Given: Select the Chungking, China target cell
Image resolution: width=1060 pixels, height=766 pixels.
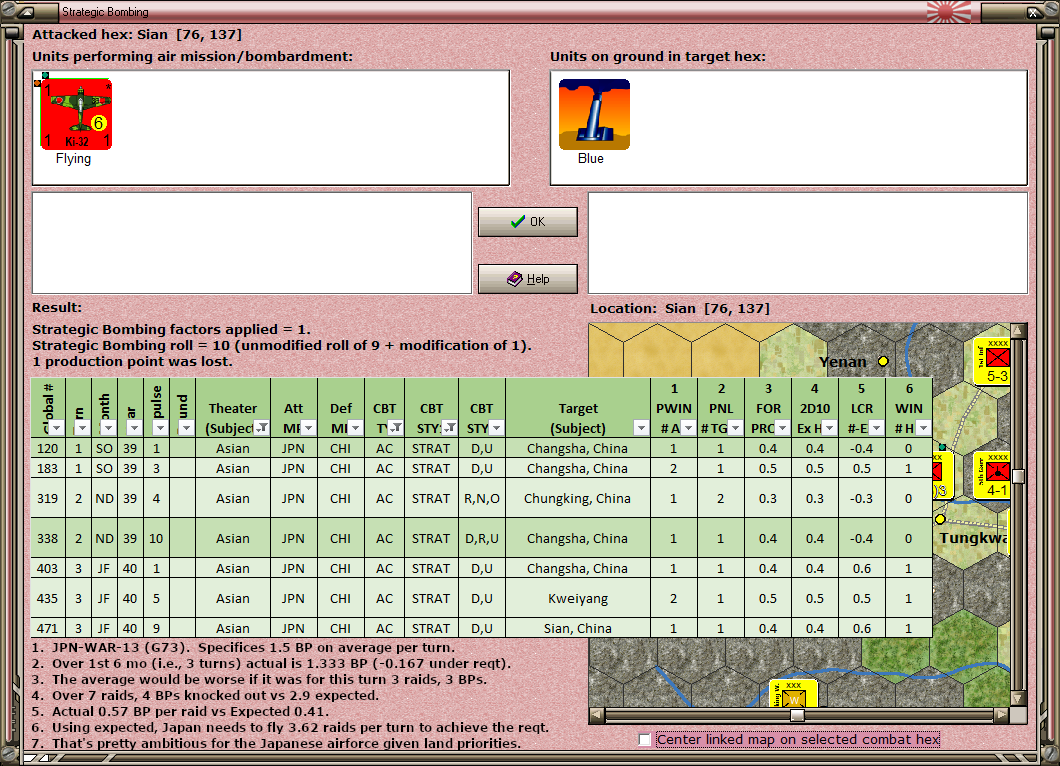Looking at the screenshot, I should 577,498.
